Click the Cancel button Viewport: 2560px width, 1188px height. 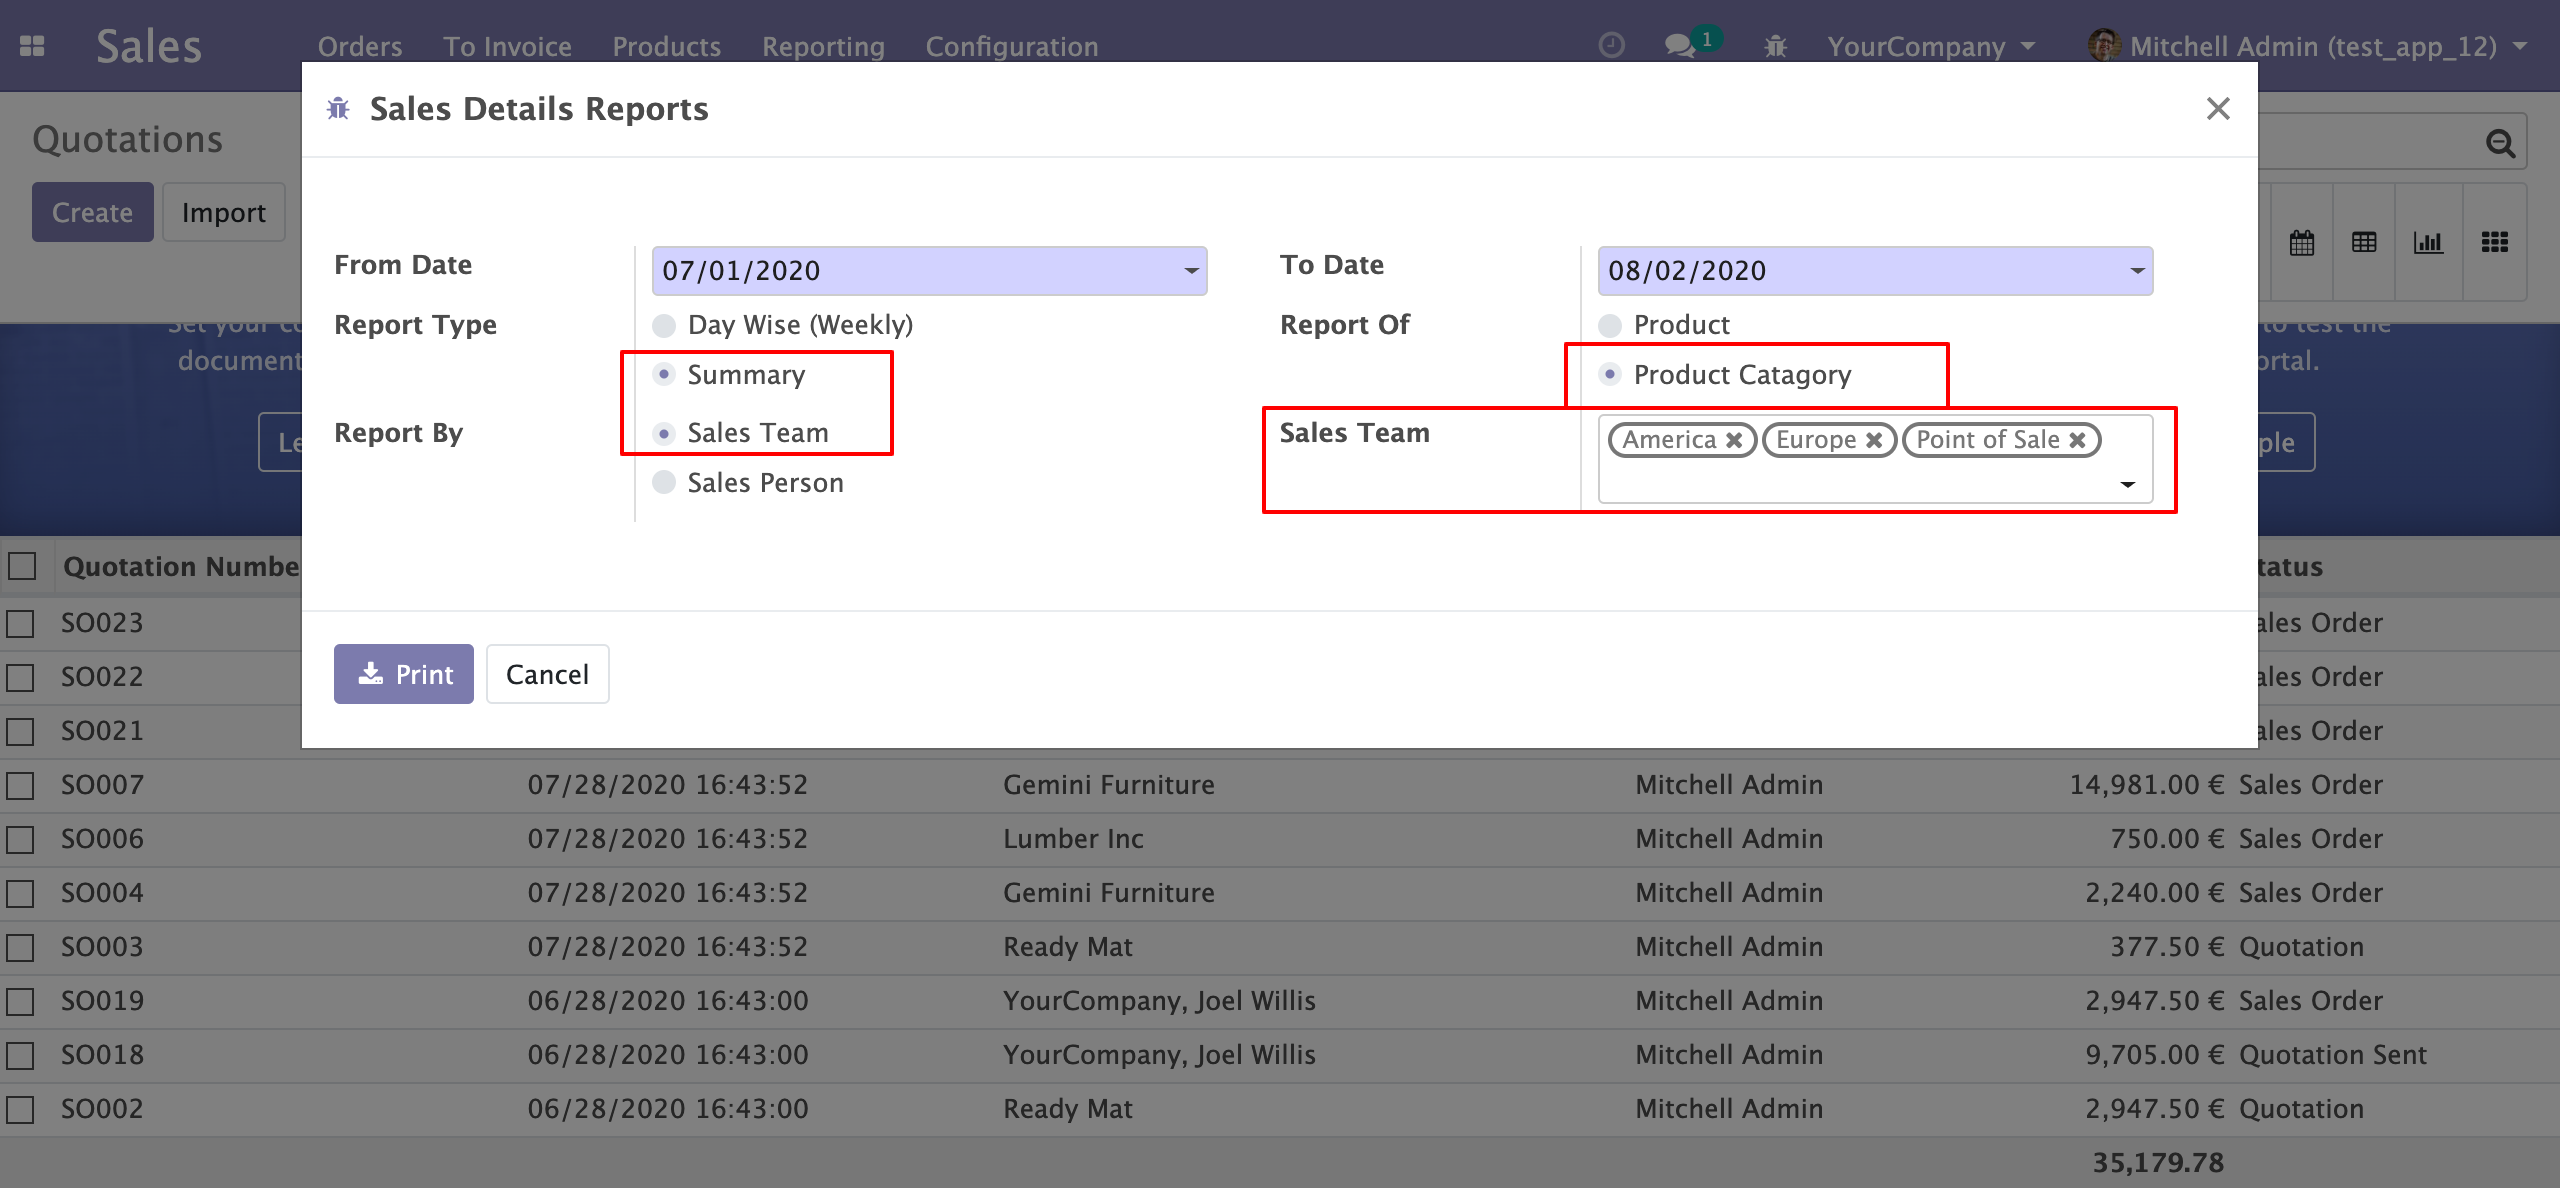pyautogui.click(x=547, y=674)
